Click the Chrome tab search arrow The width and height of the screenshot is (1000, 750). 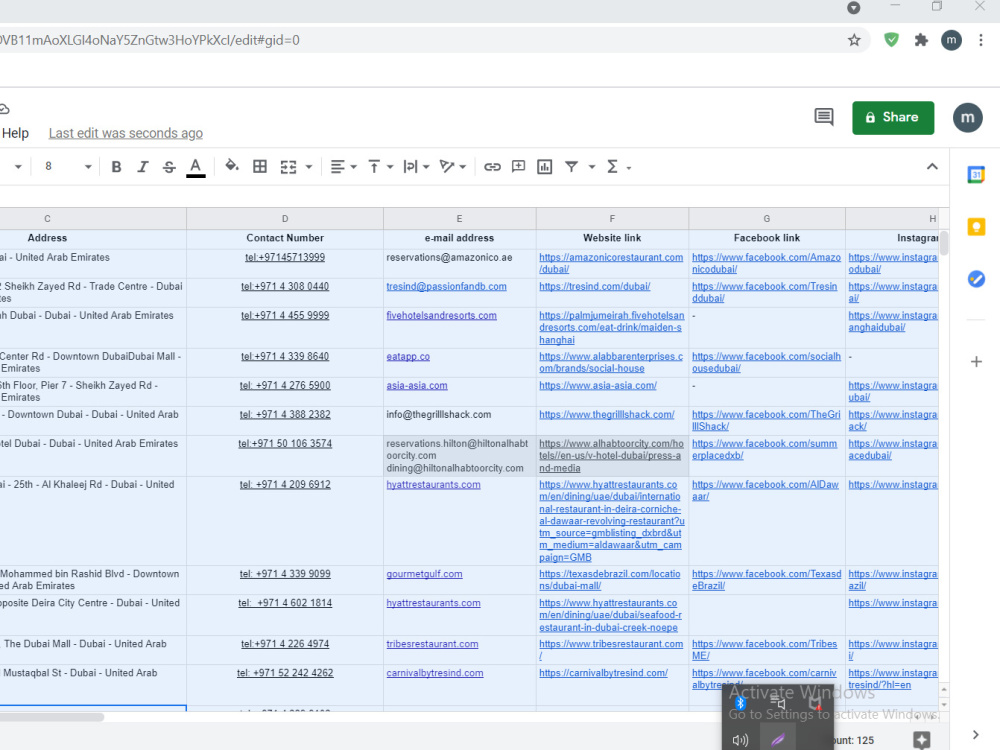(853, 8)
